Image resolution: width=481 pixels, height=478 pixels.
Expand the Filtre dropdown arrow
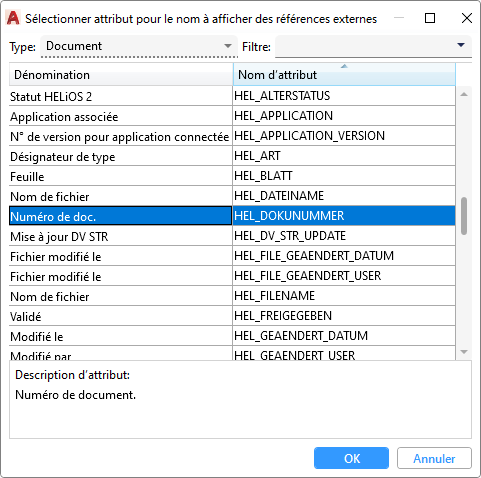(x=461, y=45)
